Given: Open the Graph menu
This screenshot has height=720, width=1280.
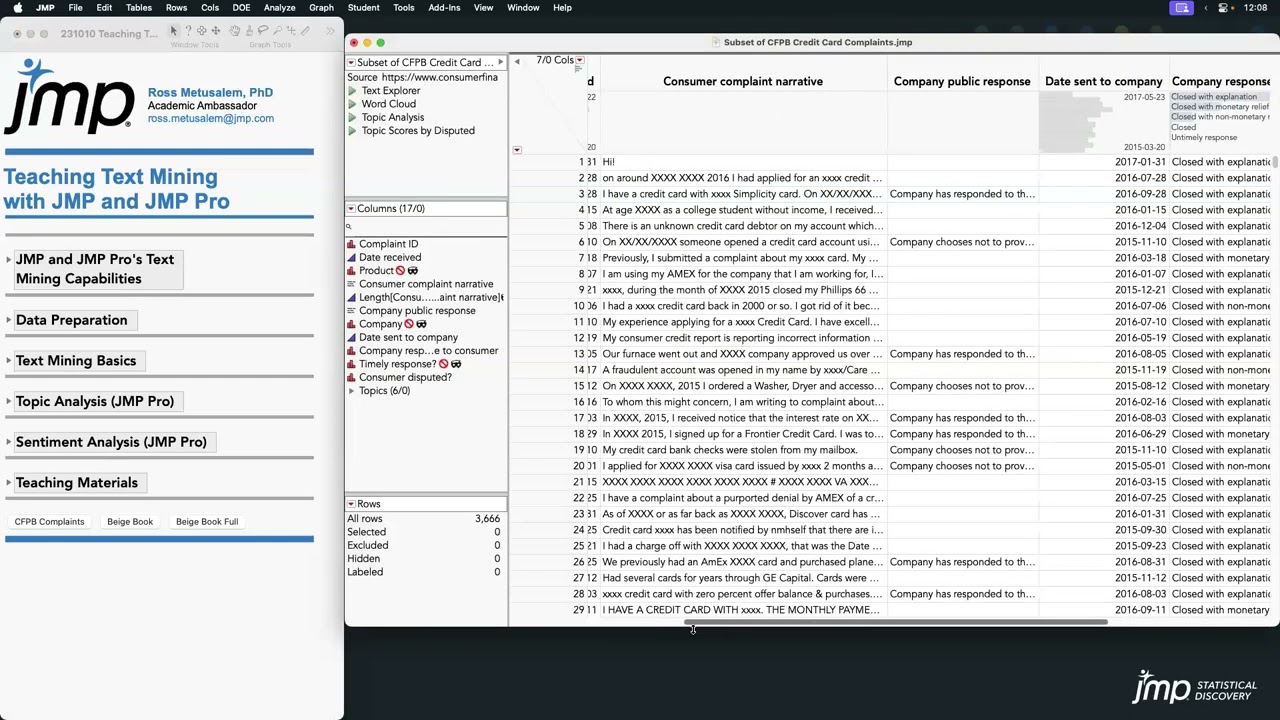Looking at the screenshot, I should [x=321, y=8].
